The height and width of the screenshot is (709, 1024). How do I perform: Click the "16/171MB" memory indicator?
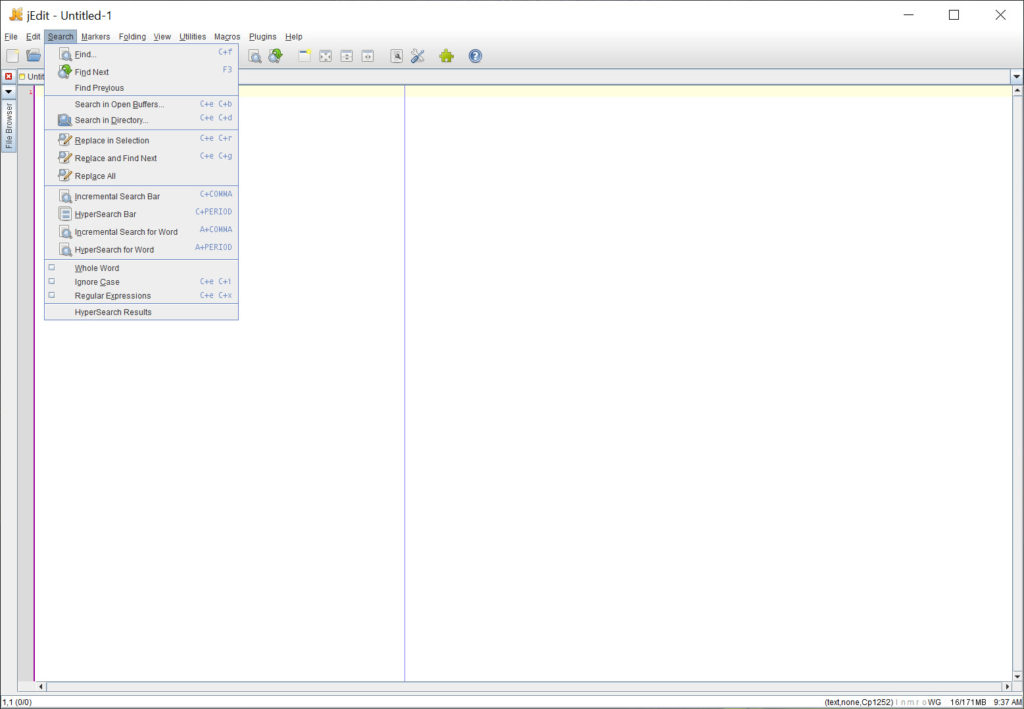968,702
